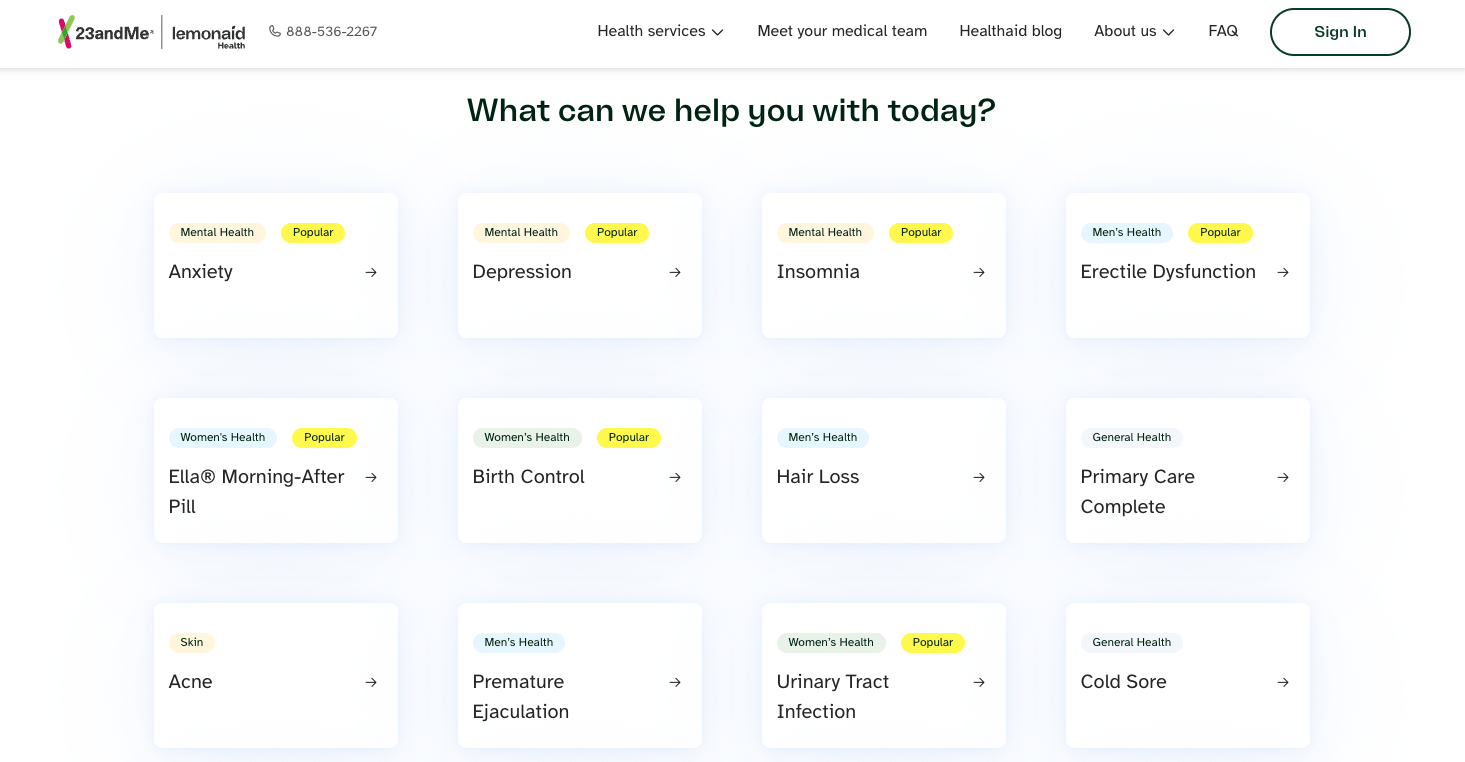The width and height of the screenshot is (1465, 762).
Task: Call 888-536-2267 via the header link
Action: [x=332, y=31]
